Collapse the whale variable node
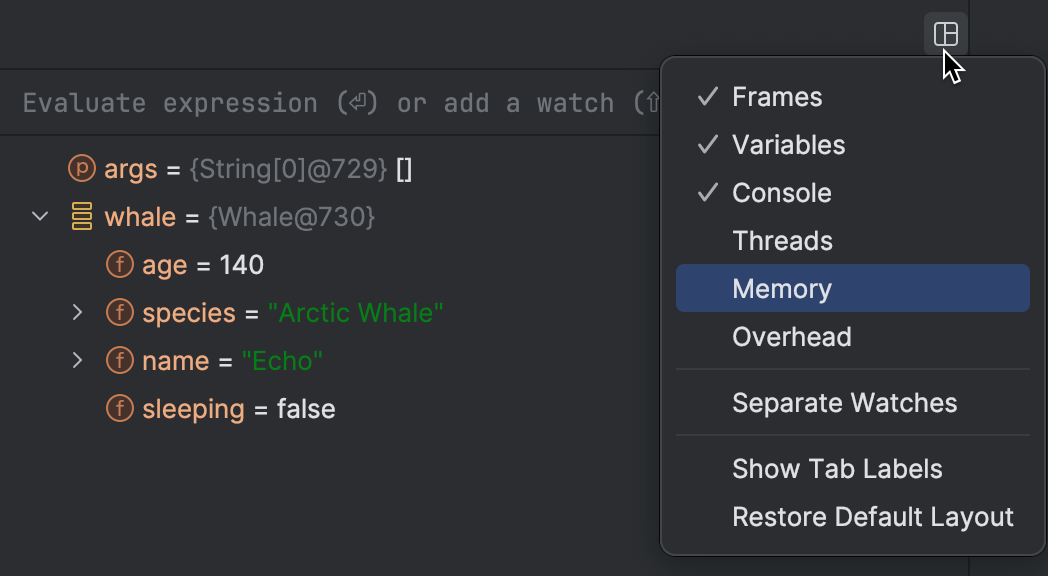Image resolution: width=1048 pixels, height=576 pixels. pos(40,217)
